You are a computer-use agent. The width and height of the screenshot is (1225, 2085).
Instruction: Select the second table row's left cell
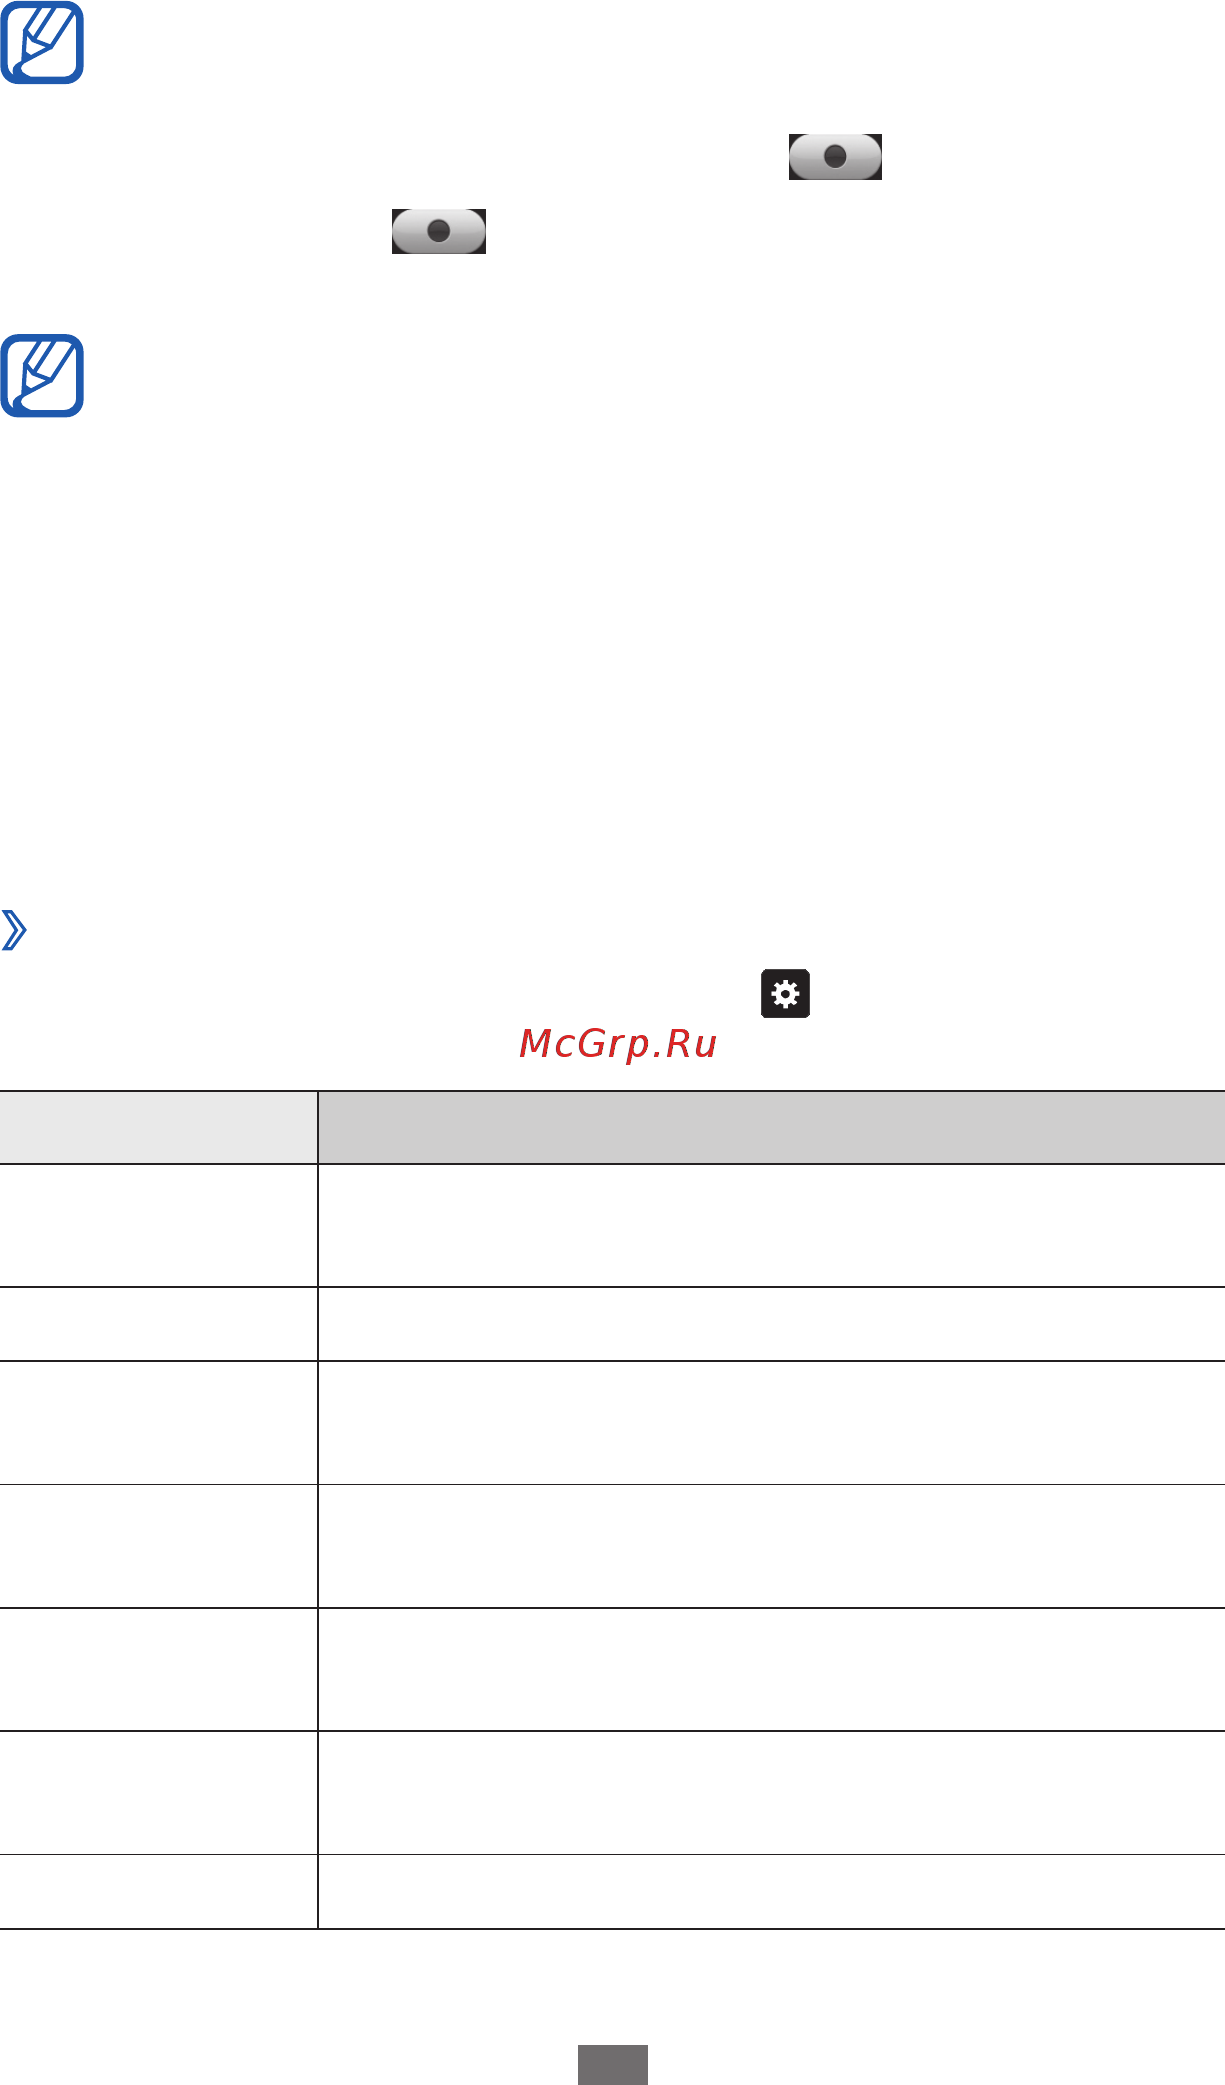pos(158,1324)
